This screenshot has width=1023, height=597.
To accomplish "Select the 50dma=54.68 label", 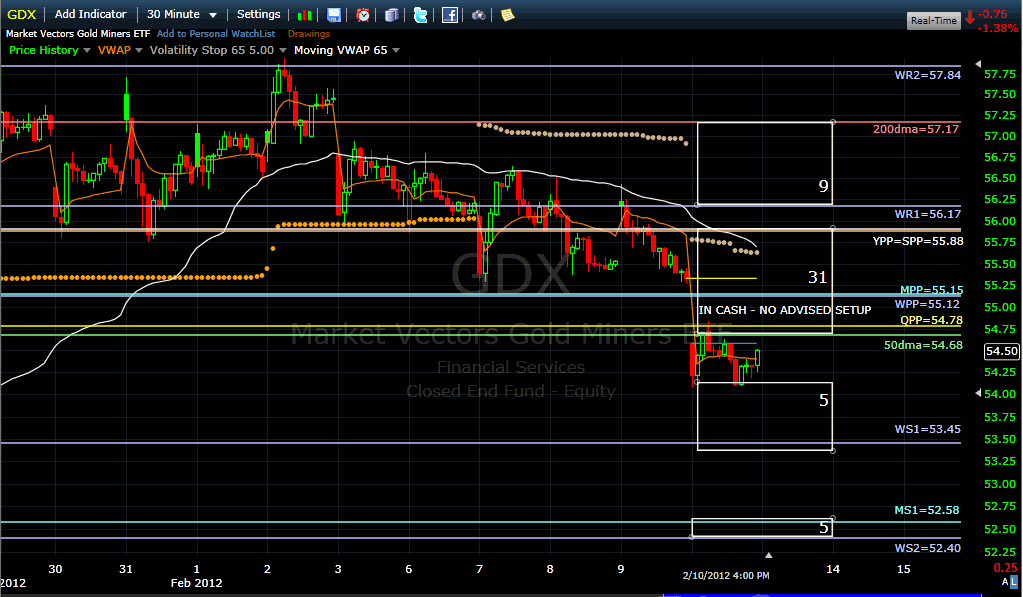I will [x=923, y=345].
